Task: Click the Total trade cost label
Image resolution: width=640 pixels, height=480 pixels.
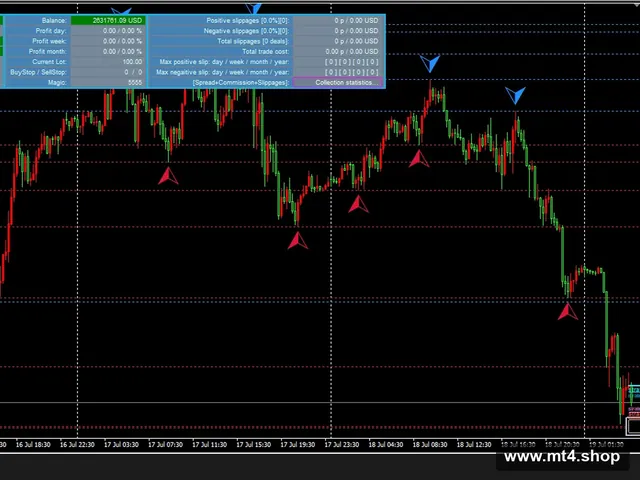Action: [x=266, y=51]
